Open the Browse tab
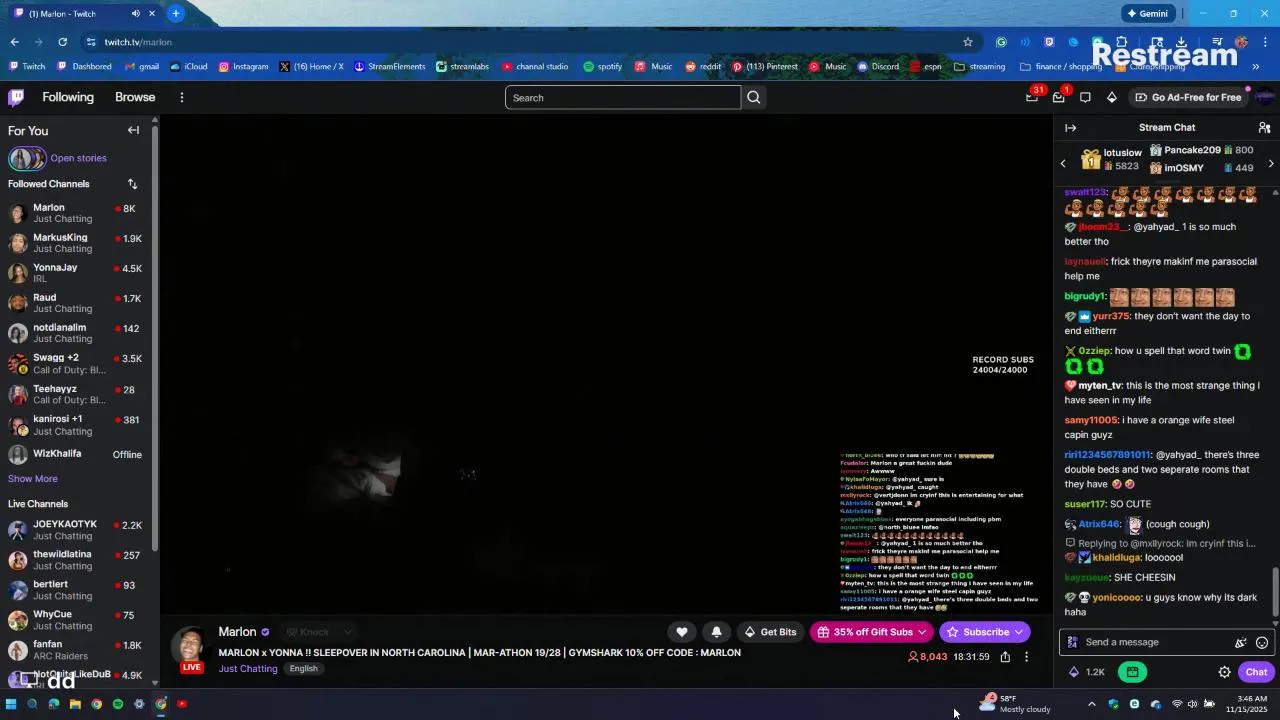This screenshot has height=720, width=1280. (x=135, y=97)
